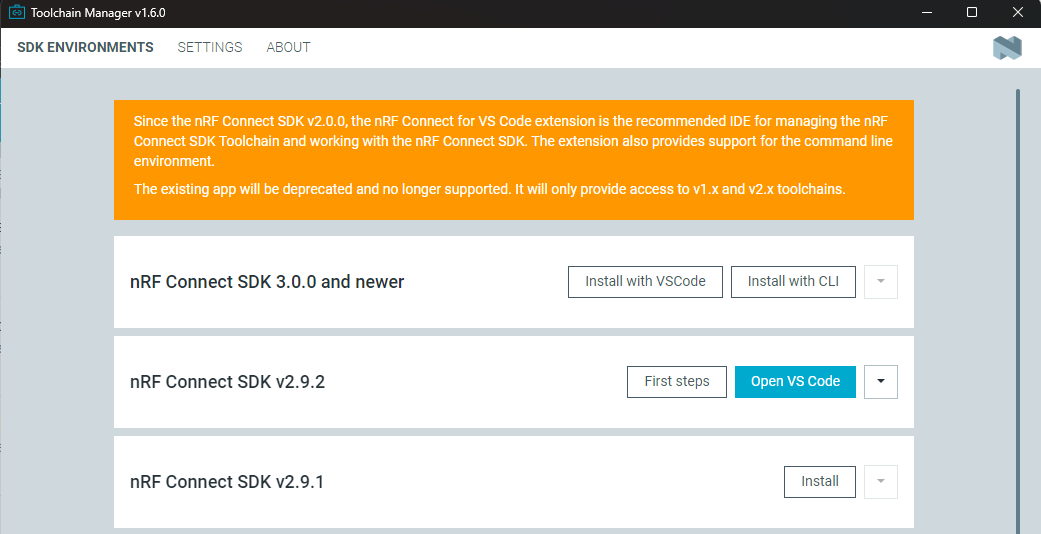Click the orange deprecation notice text

pyautogui.click(x=513, y=155)
